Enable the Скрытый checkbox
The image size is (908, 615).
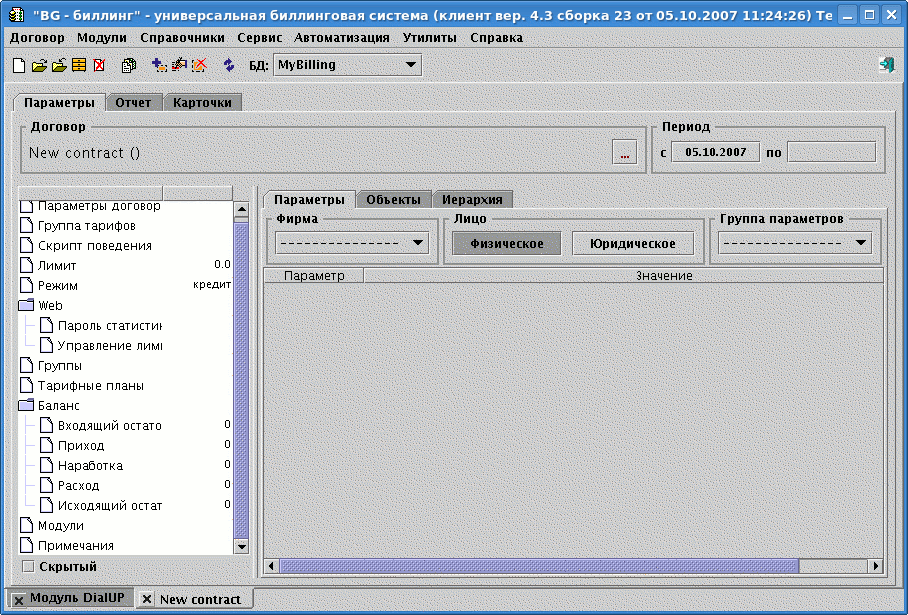(x=28, y=567)
